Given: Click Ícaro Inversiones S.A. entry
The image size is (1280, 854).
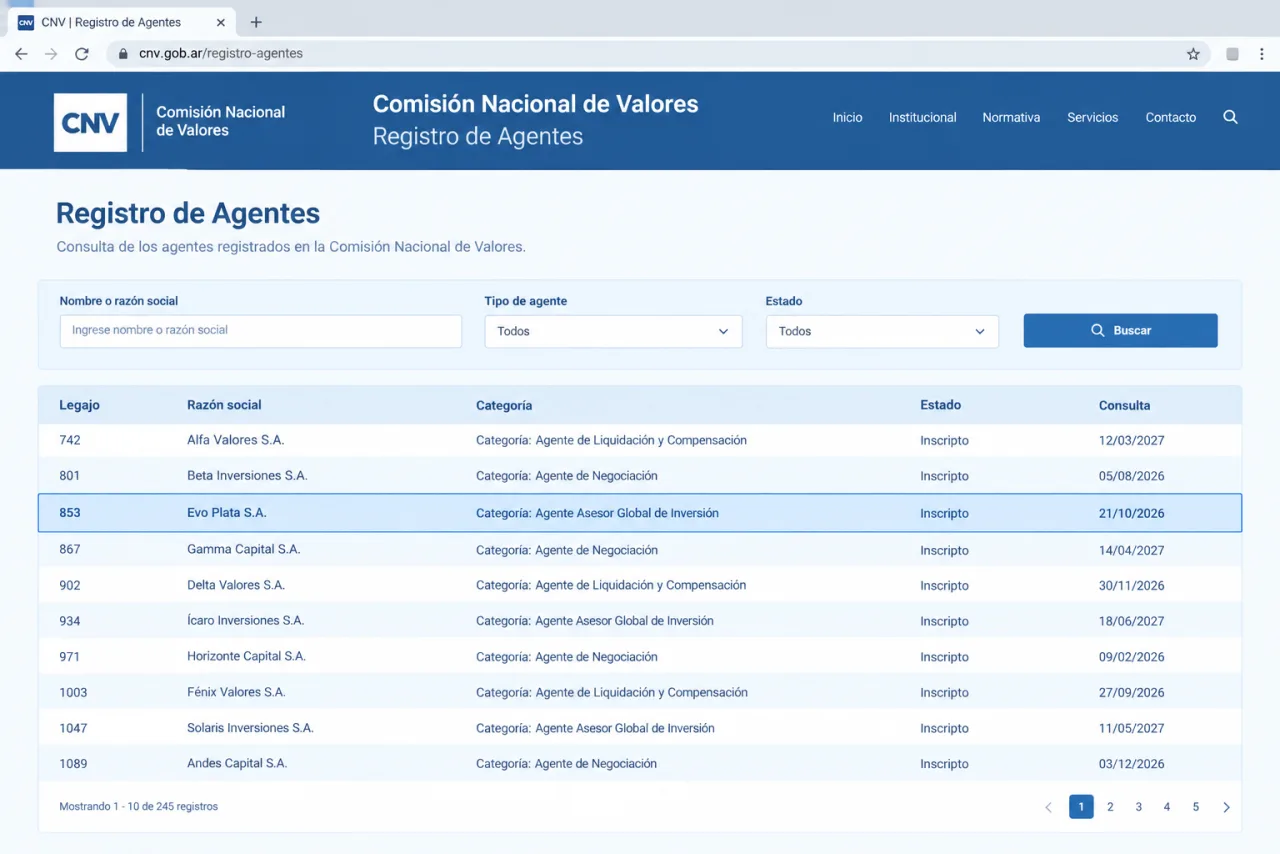Looking at the screenshot, I should point(245,621).
